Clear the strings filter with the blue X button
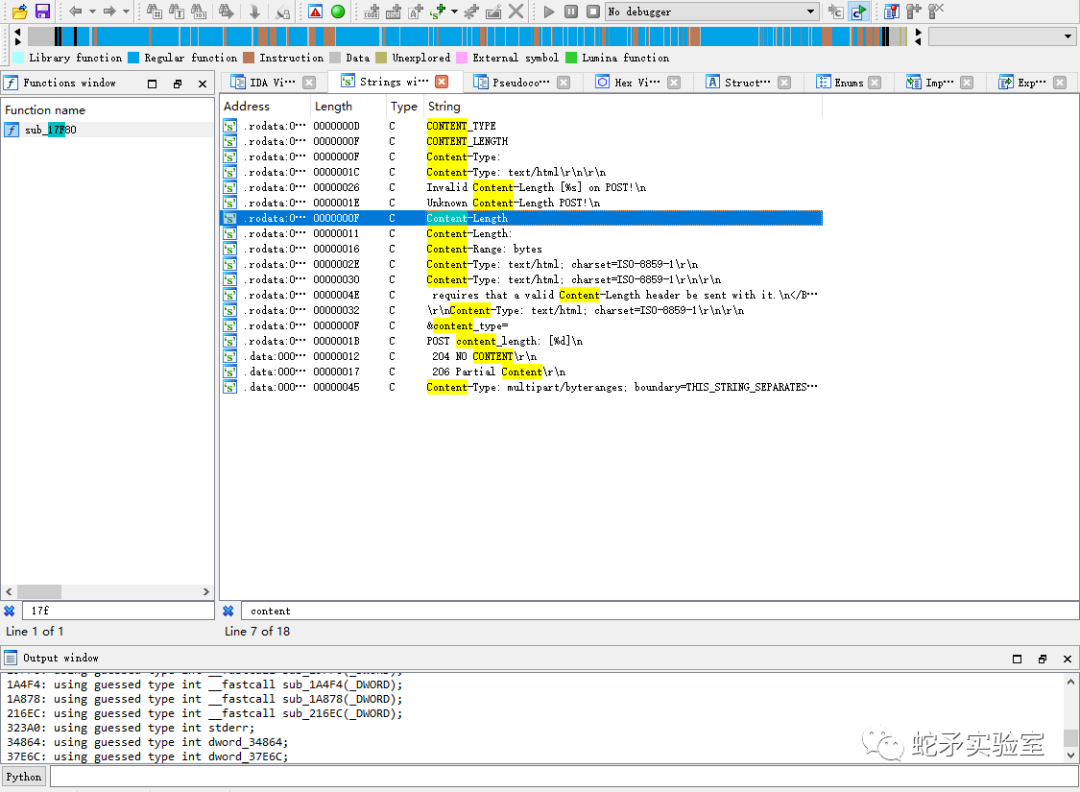 coord(227,610)
